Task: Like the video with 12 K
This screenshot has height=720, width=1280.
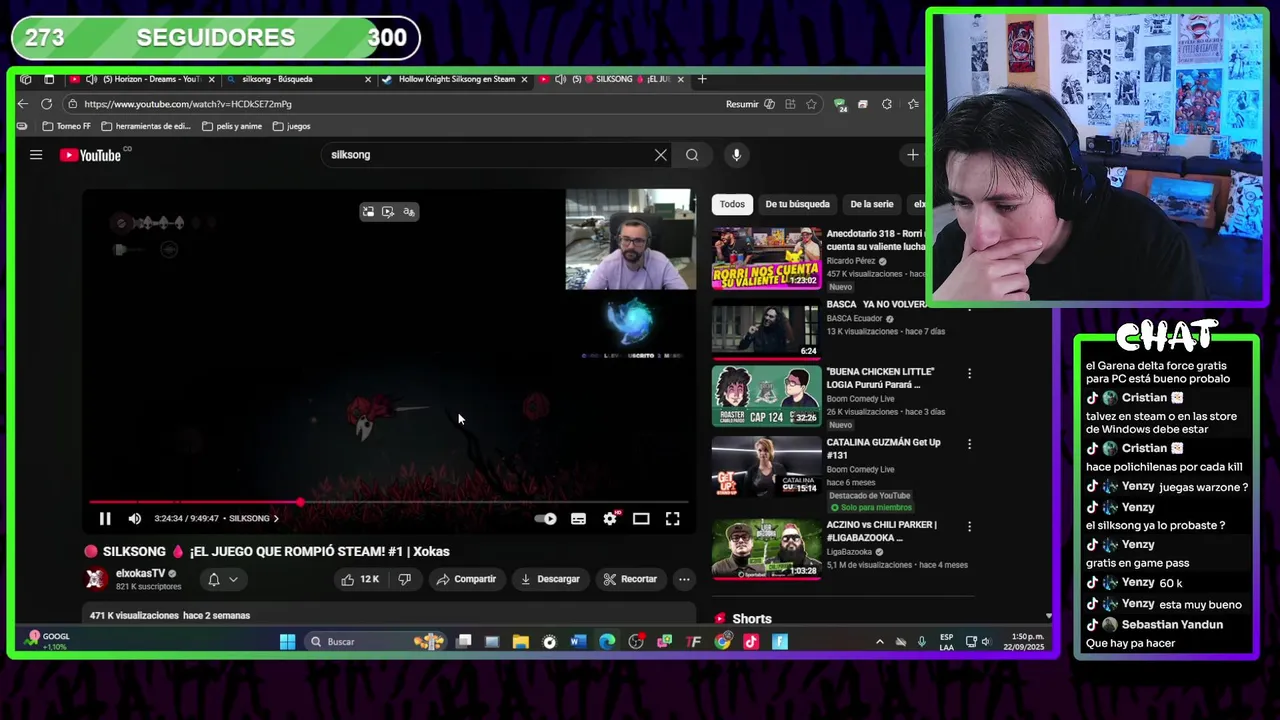Action: tap(360, 579)
